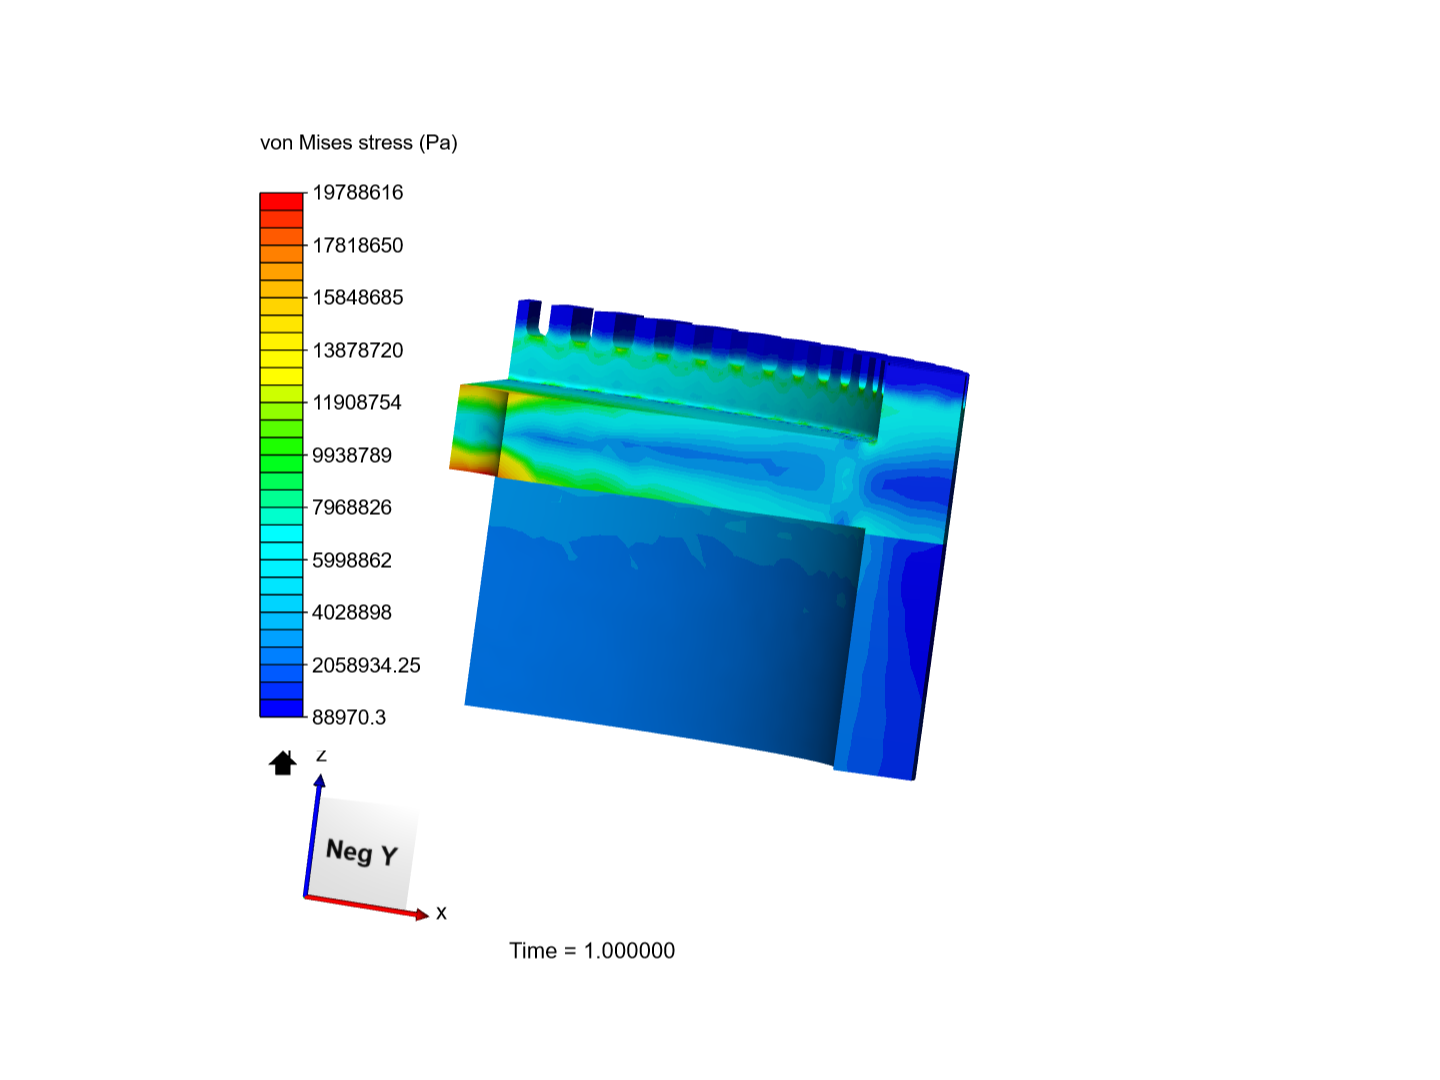Click legend value 4028898
The width and height of the screenshot is (1440, 1080).
352,612
